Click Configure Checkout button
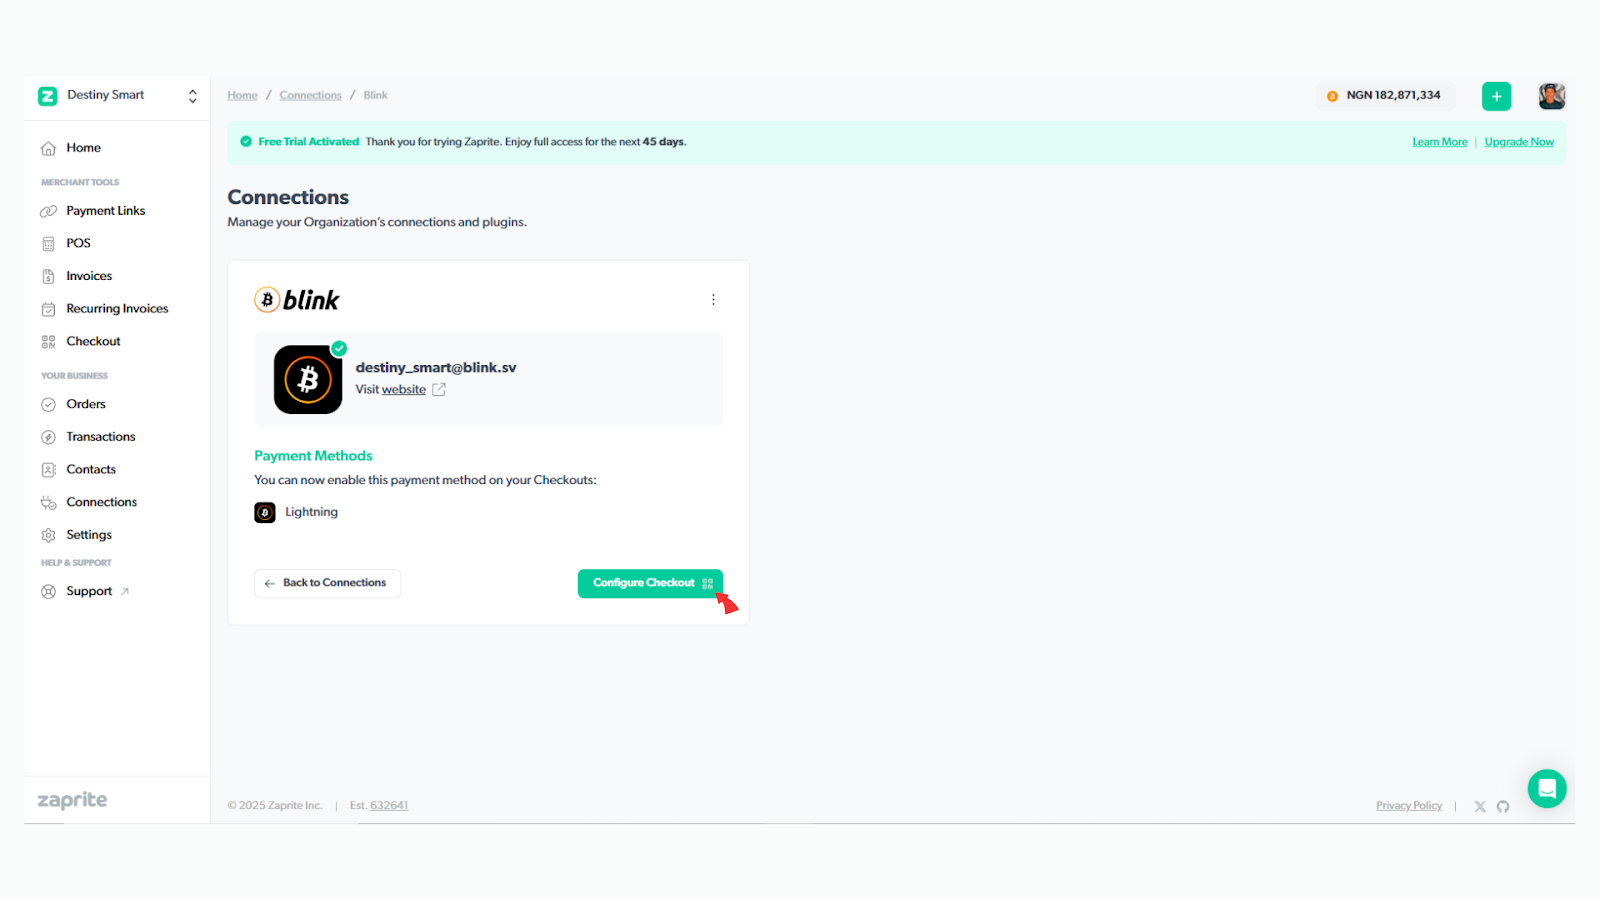This screenshot has height=900, width=1600. pos(650,583)
